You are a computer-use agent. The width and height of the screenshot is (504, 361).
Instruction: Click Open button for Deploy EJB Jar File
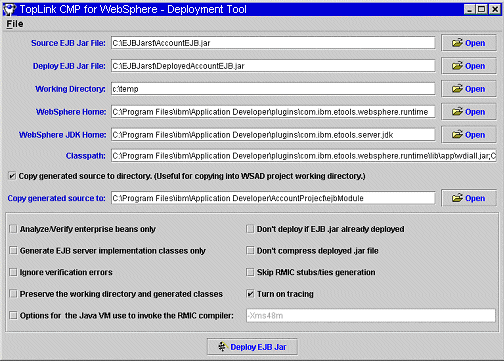(x=469, y=66)
